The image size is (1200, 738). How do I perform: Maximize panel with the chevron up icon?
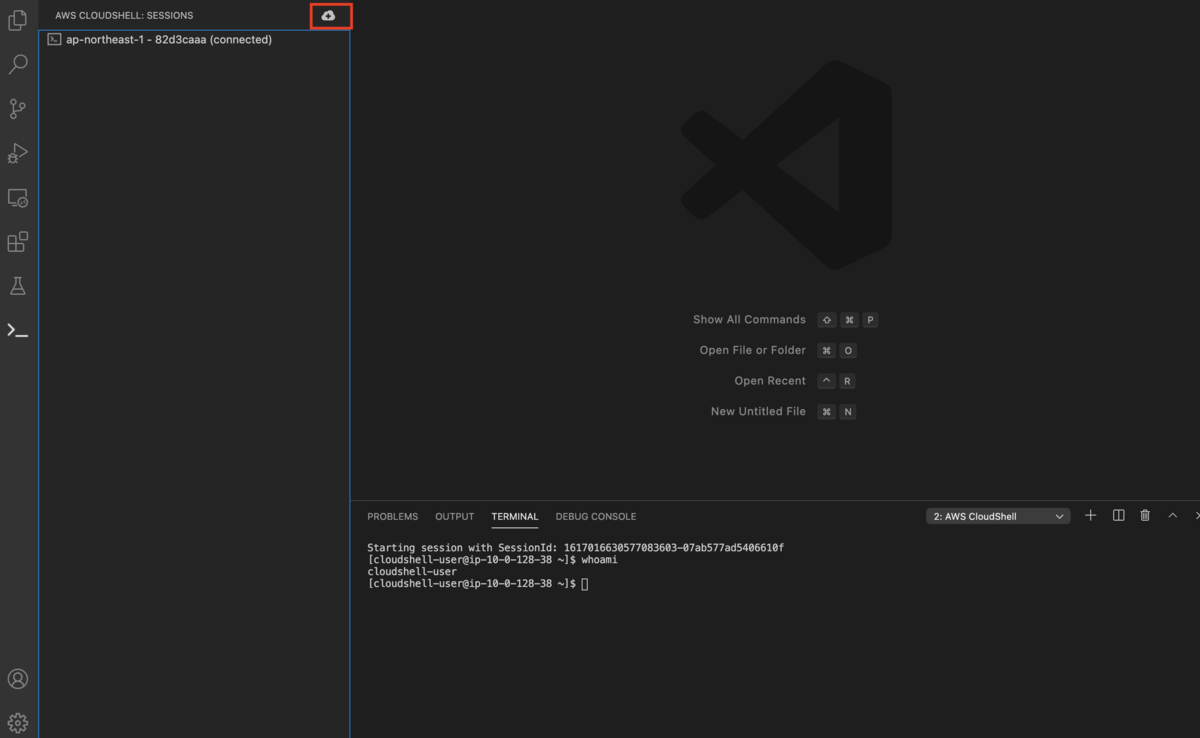click(x=1172, y=516)
